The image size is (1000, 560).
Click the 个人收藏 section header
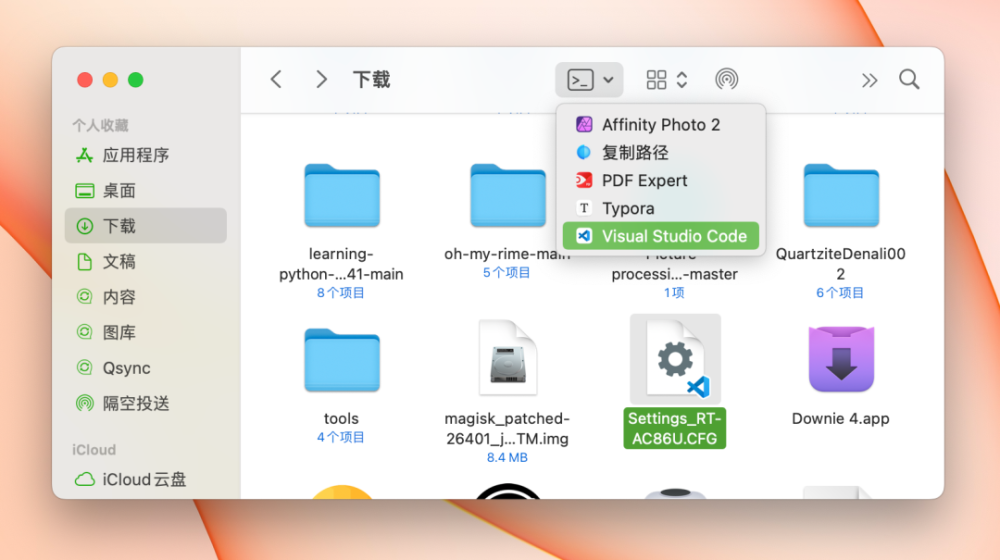click(100, 125)
